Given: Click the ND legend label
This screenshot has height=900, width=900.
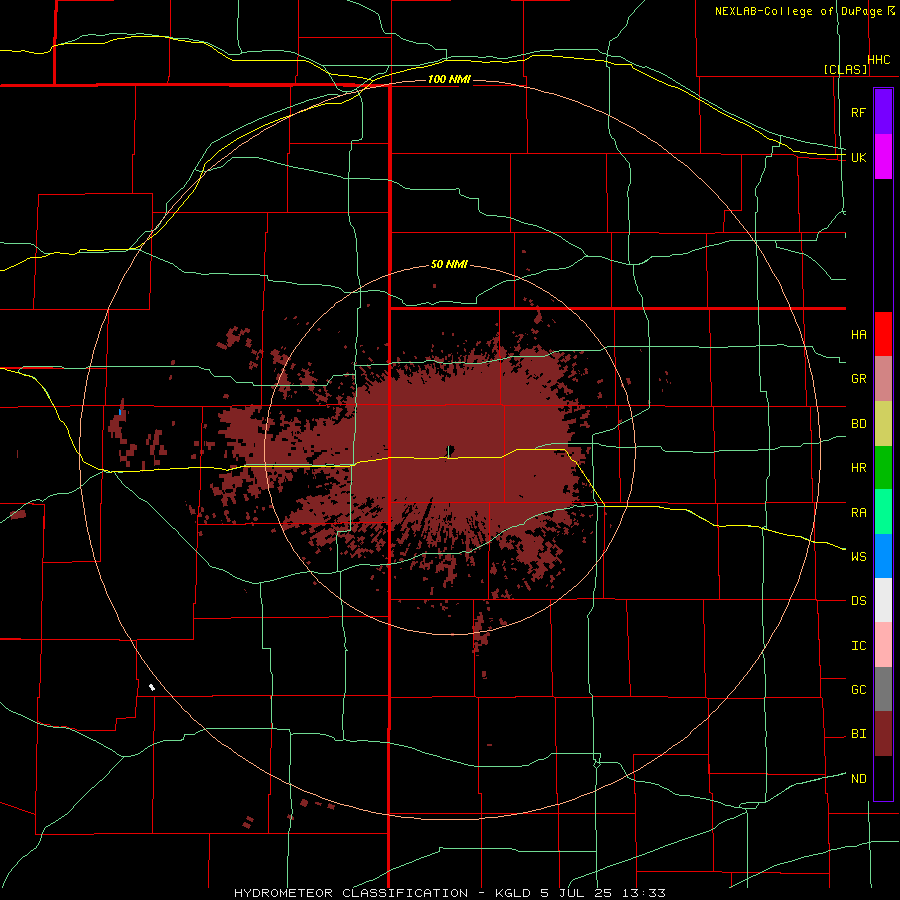Looking at the screenshot, I should [x=858, y=779].
